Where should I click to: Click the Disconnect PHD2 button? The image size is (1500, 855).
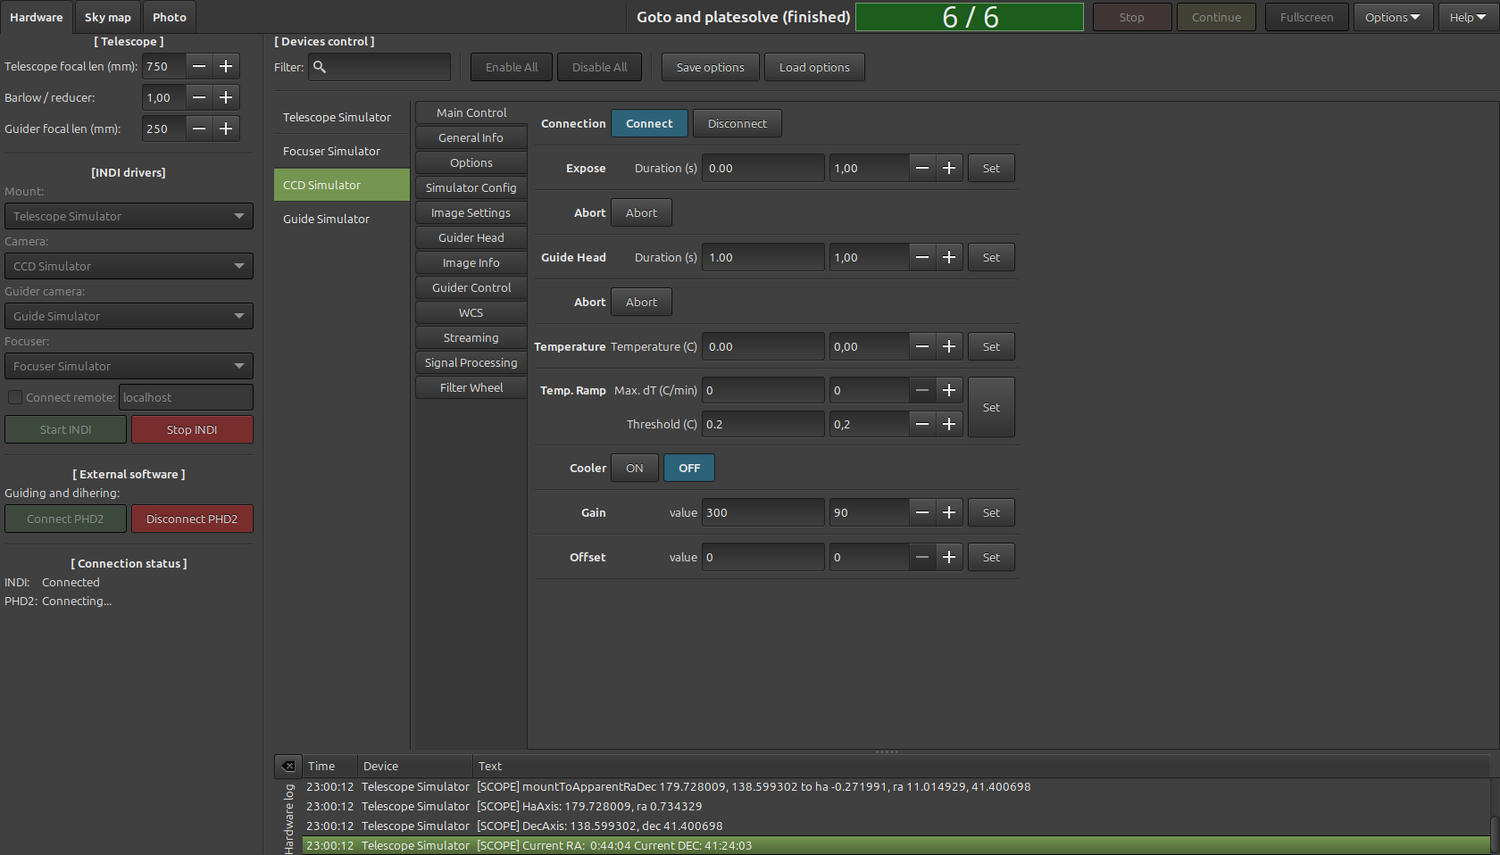tap(192, 518)
